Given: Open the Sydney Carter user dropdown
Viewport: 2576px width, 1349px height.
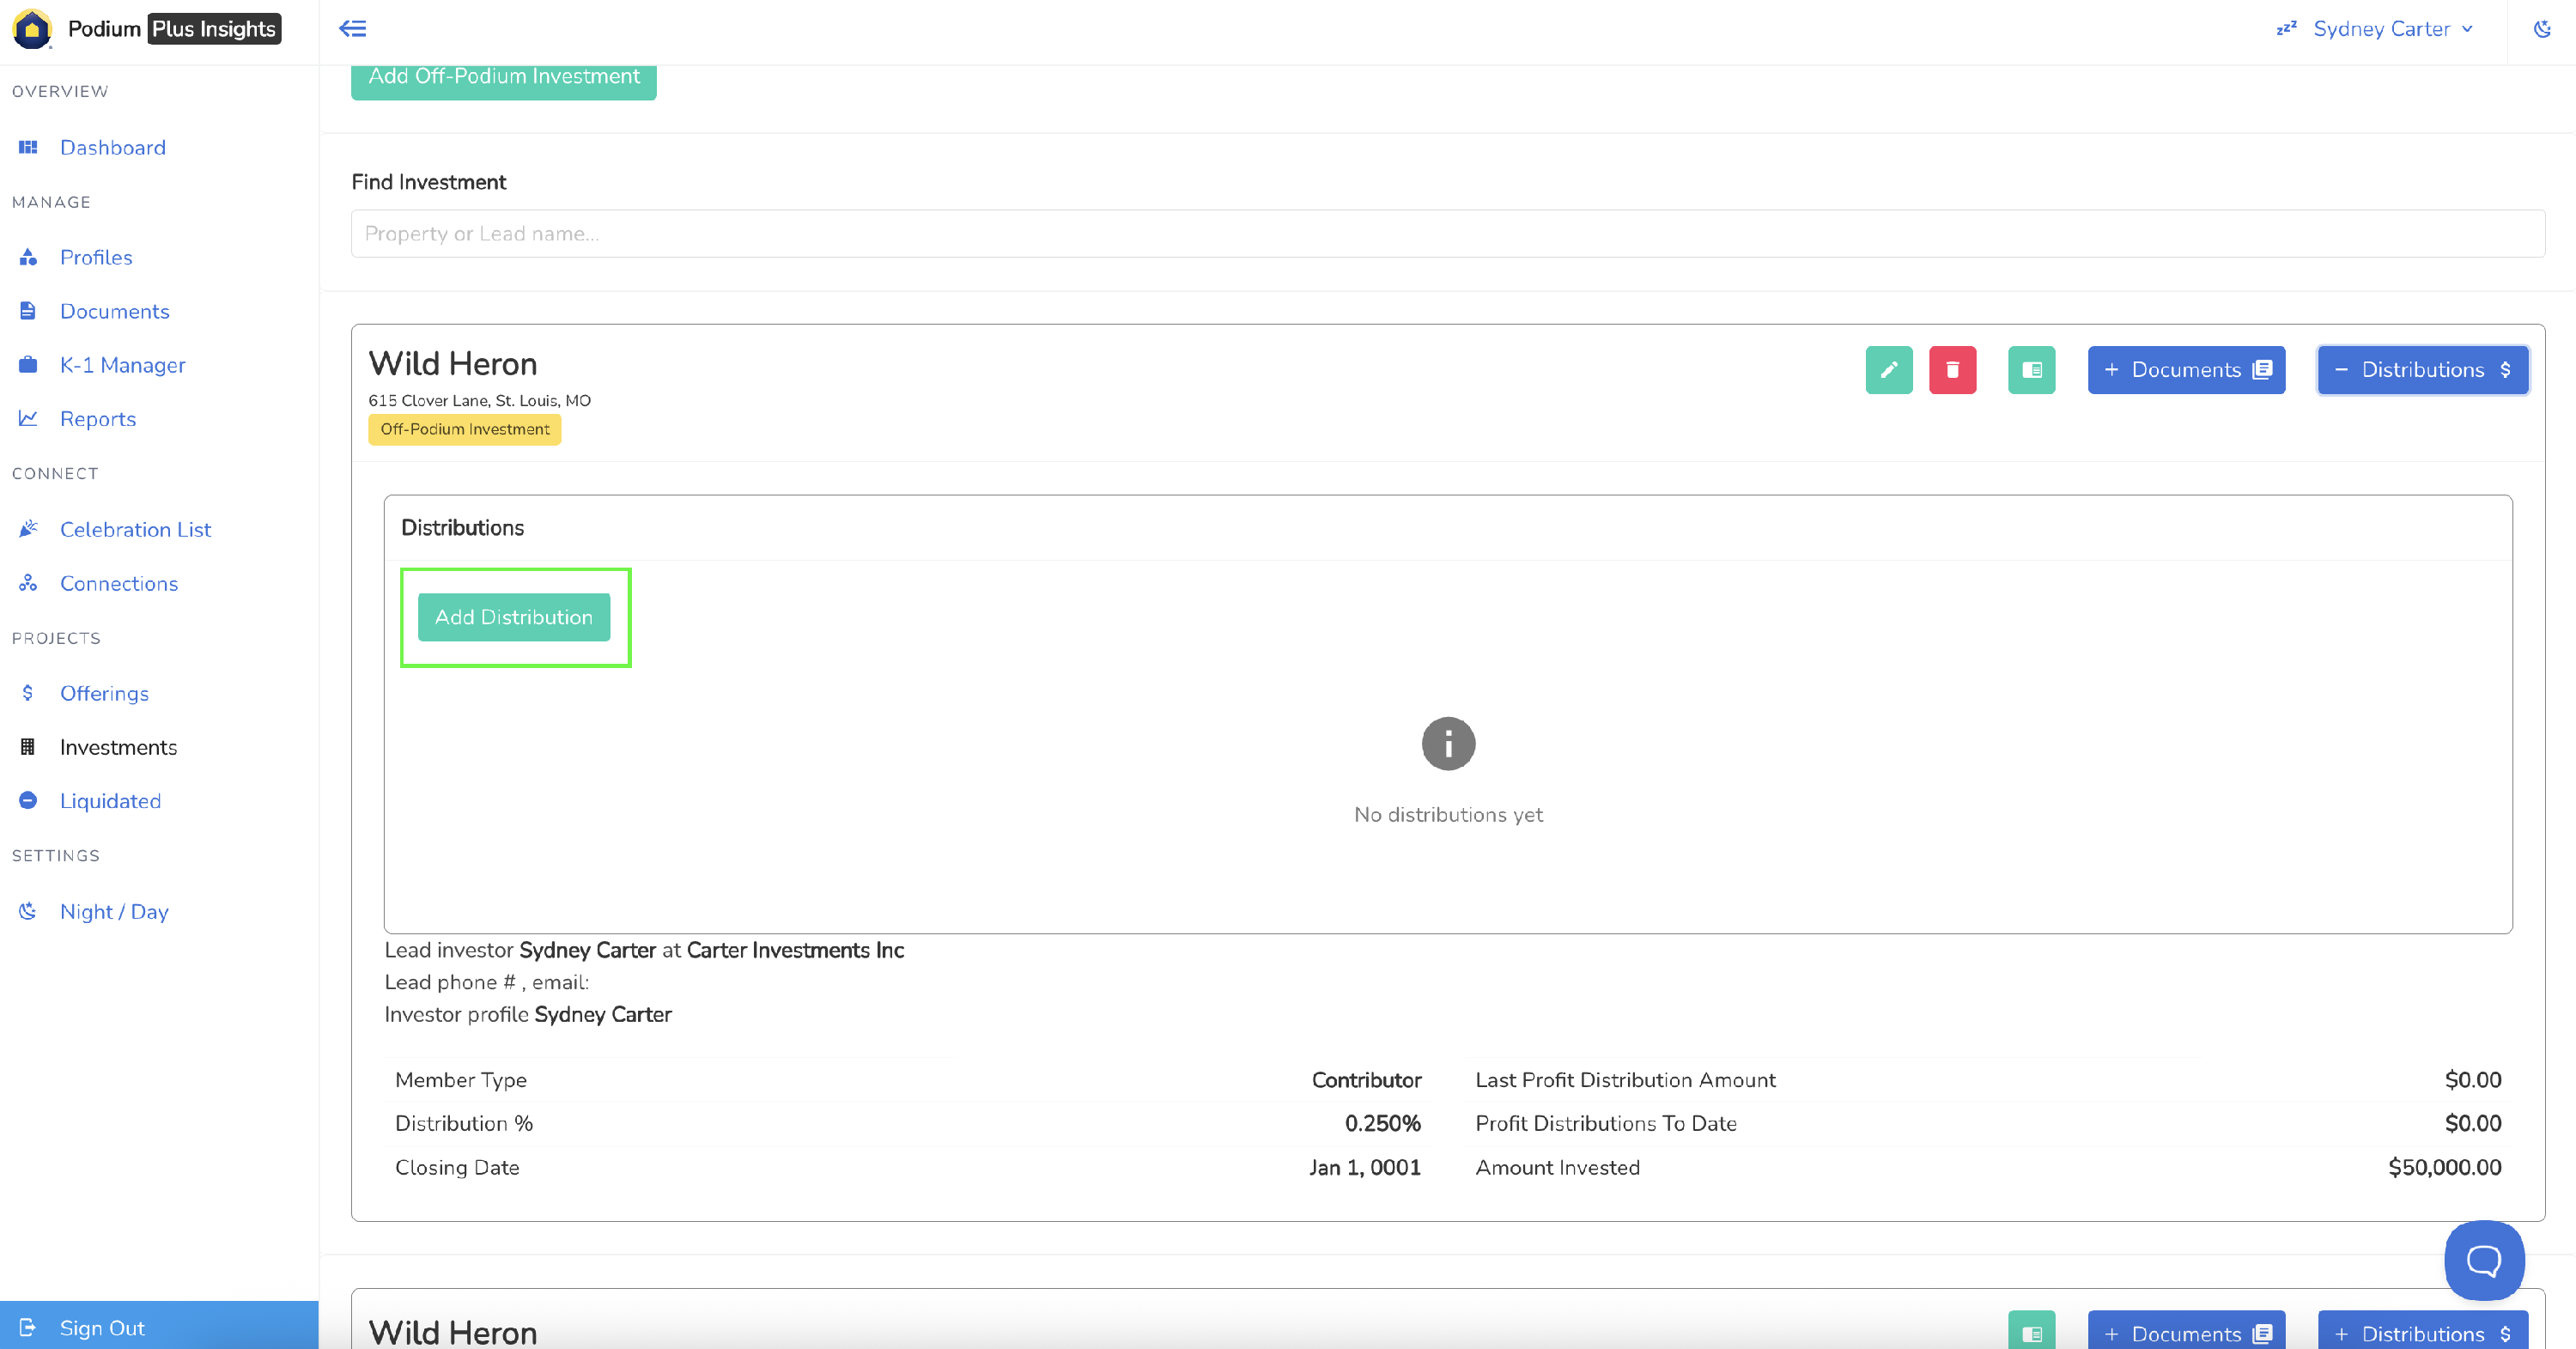Looking at the screenshot, I should pos(2391,29).
